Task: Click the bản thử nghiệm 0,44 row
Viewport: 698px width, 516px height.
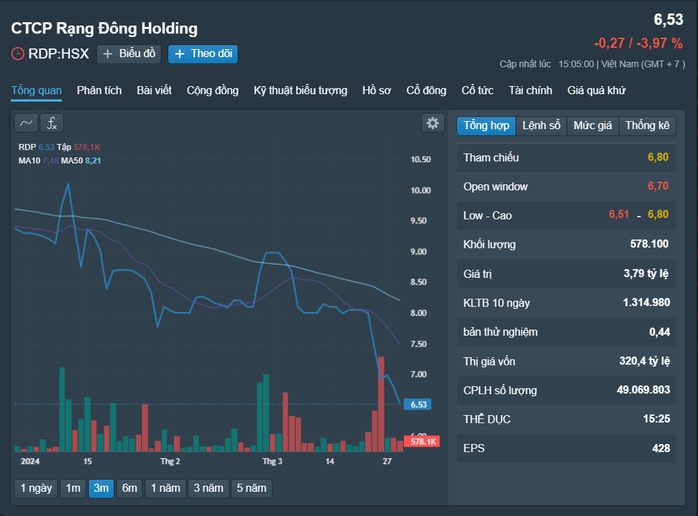Action: coord(566,332)
